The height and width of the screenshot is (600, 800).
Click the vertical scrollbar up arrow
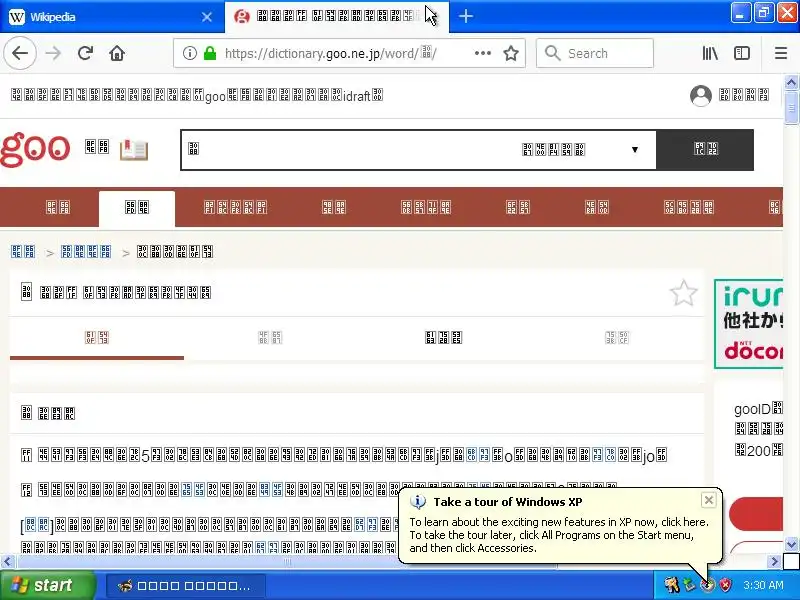click(x=791, y=83)
